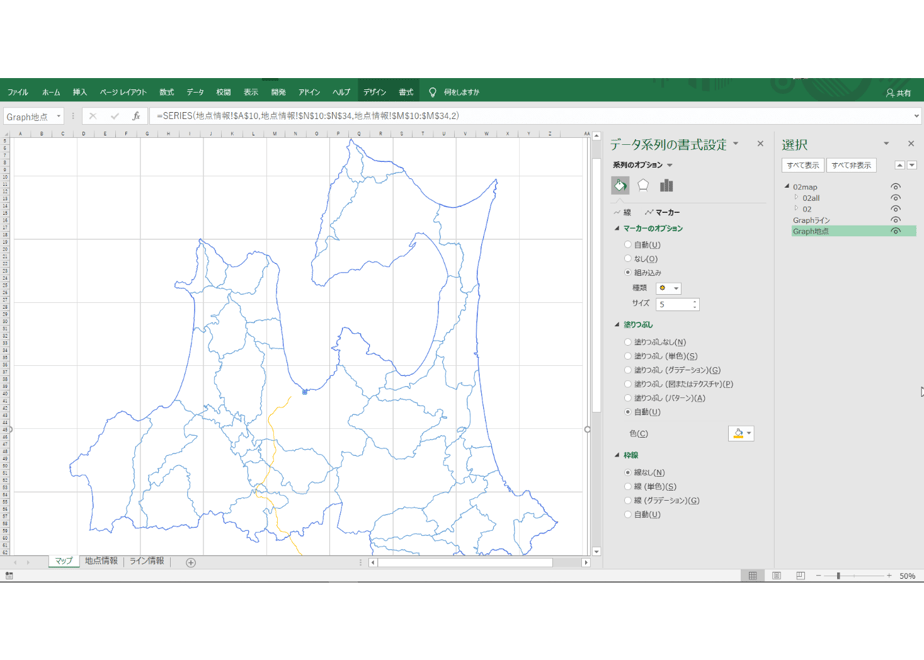
Task: Hide the Graph地点 layer with eye icon
Action: (896, 231)
